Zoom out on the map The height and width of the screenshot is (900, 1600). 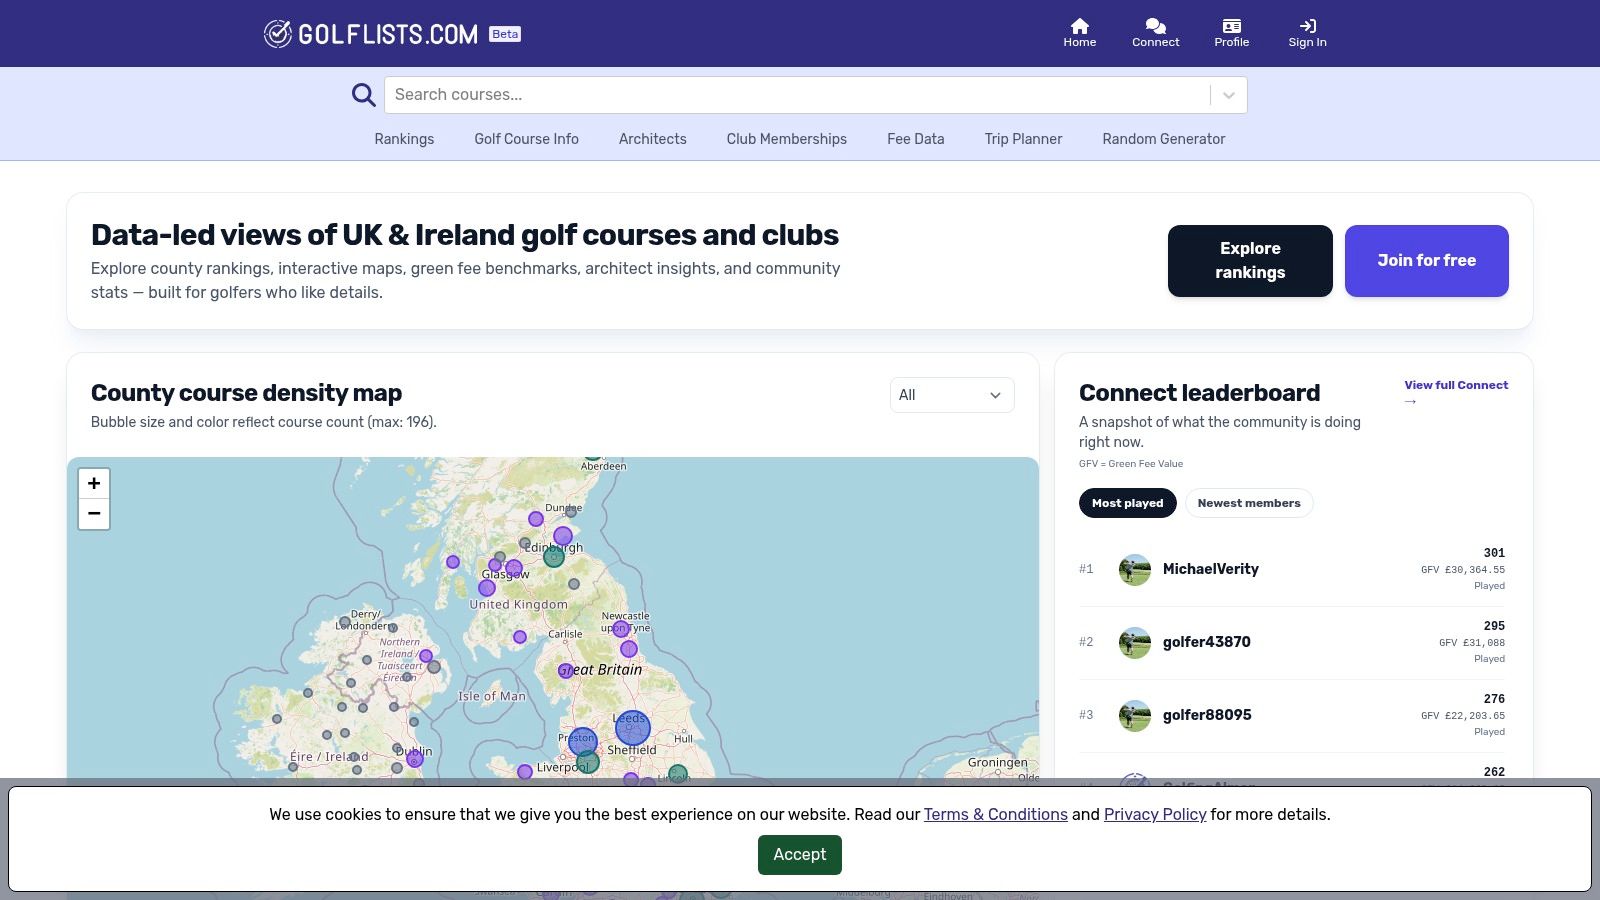[x=94, y=514]
